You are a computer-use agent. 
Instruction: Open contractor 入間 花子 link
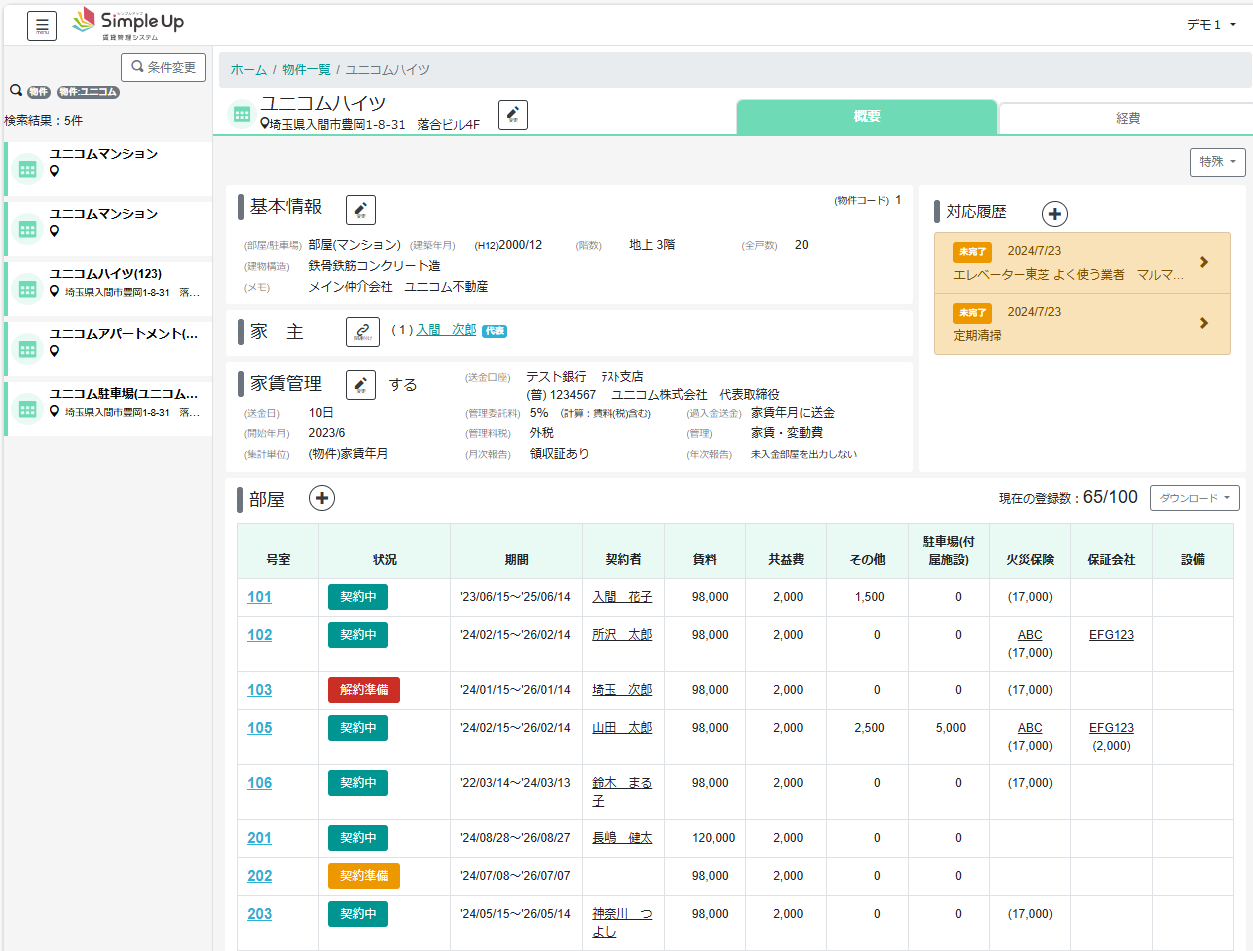pyautogui.click(x=622, y=597)
